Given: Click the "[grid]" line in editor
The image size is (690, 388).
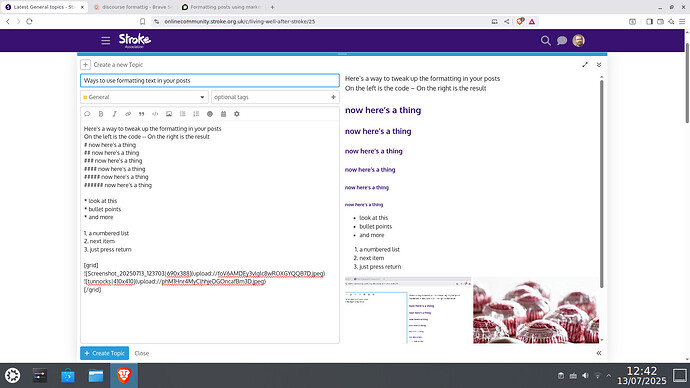Looking at the screenshot, I should [91, 265].
